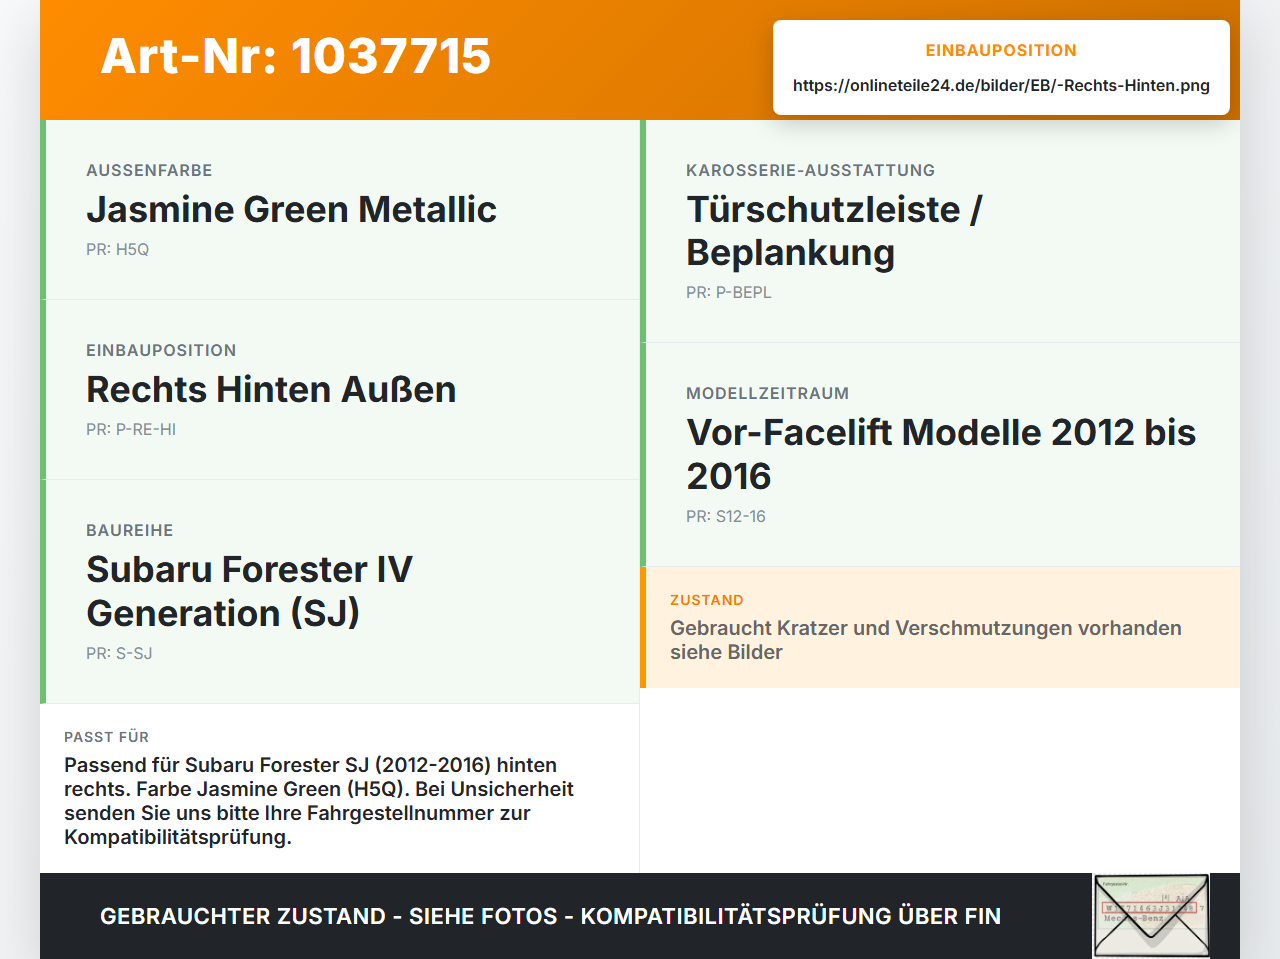Click the PR: P-RE-HI code
The height and width of the screenshot is (959, 1280).
131,429
